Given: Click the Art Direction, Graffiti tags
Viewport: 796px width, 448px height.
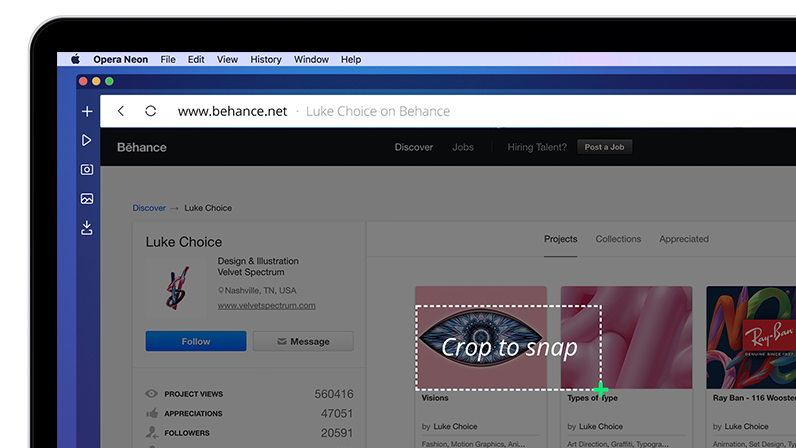Looking at the screenshot, I should [618, 444].
